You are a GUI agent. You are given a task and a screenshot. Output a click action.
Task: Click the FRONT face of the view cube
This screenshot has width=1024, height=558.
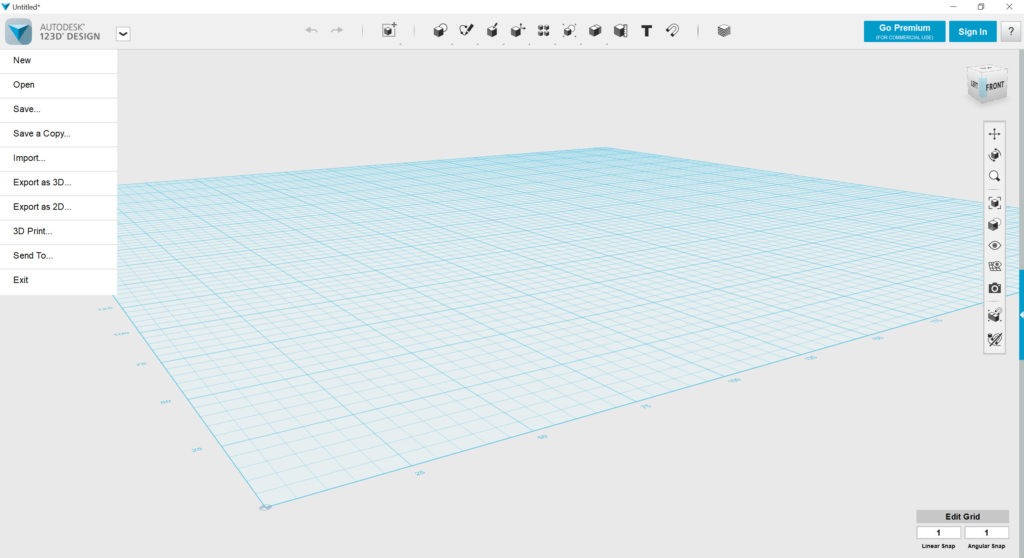pyautogui.click(x=994, y=87)
